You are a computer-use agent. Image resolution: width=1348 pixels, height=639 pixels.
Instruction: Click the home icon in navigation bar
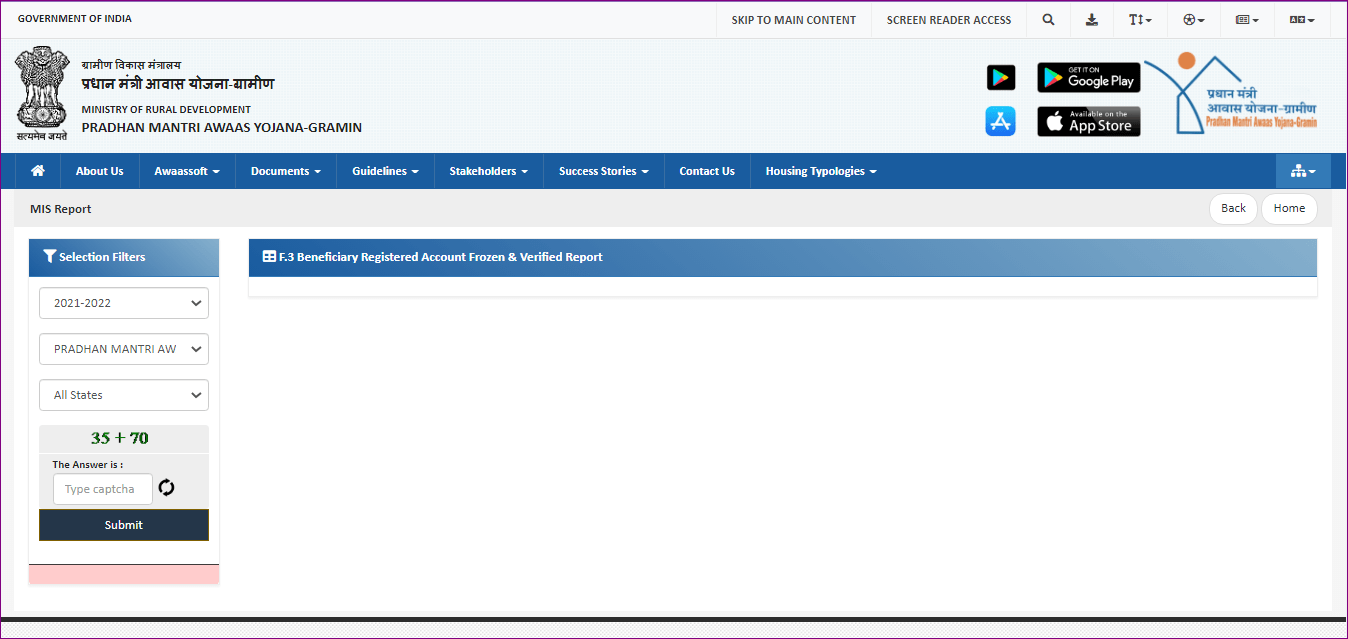pos(38,171)
